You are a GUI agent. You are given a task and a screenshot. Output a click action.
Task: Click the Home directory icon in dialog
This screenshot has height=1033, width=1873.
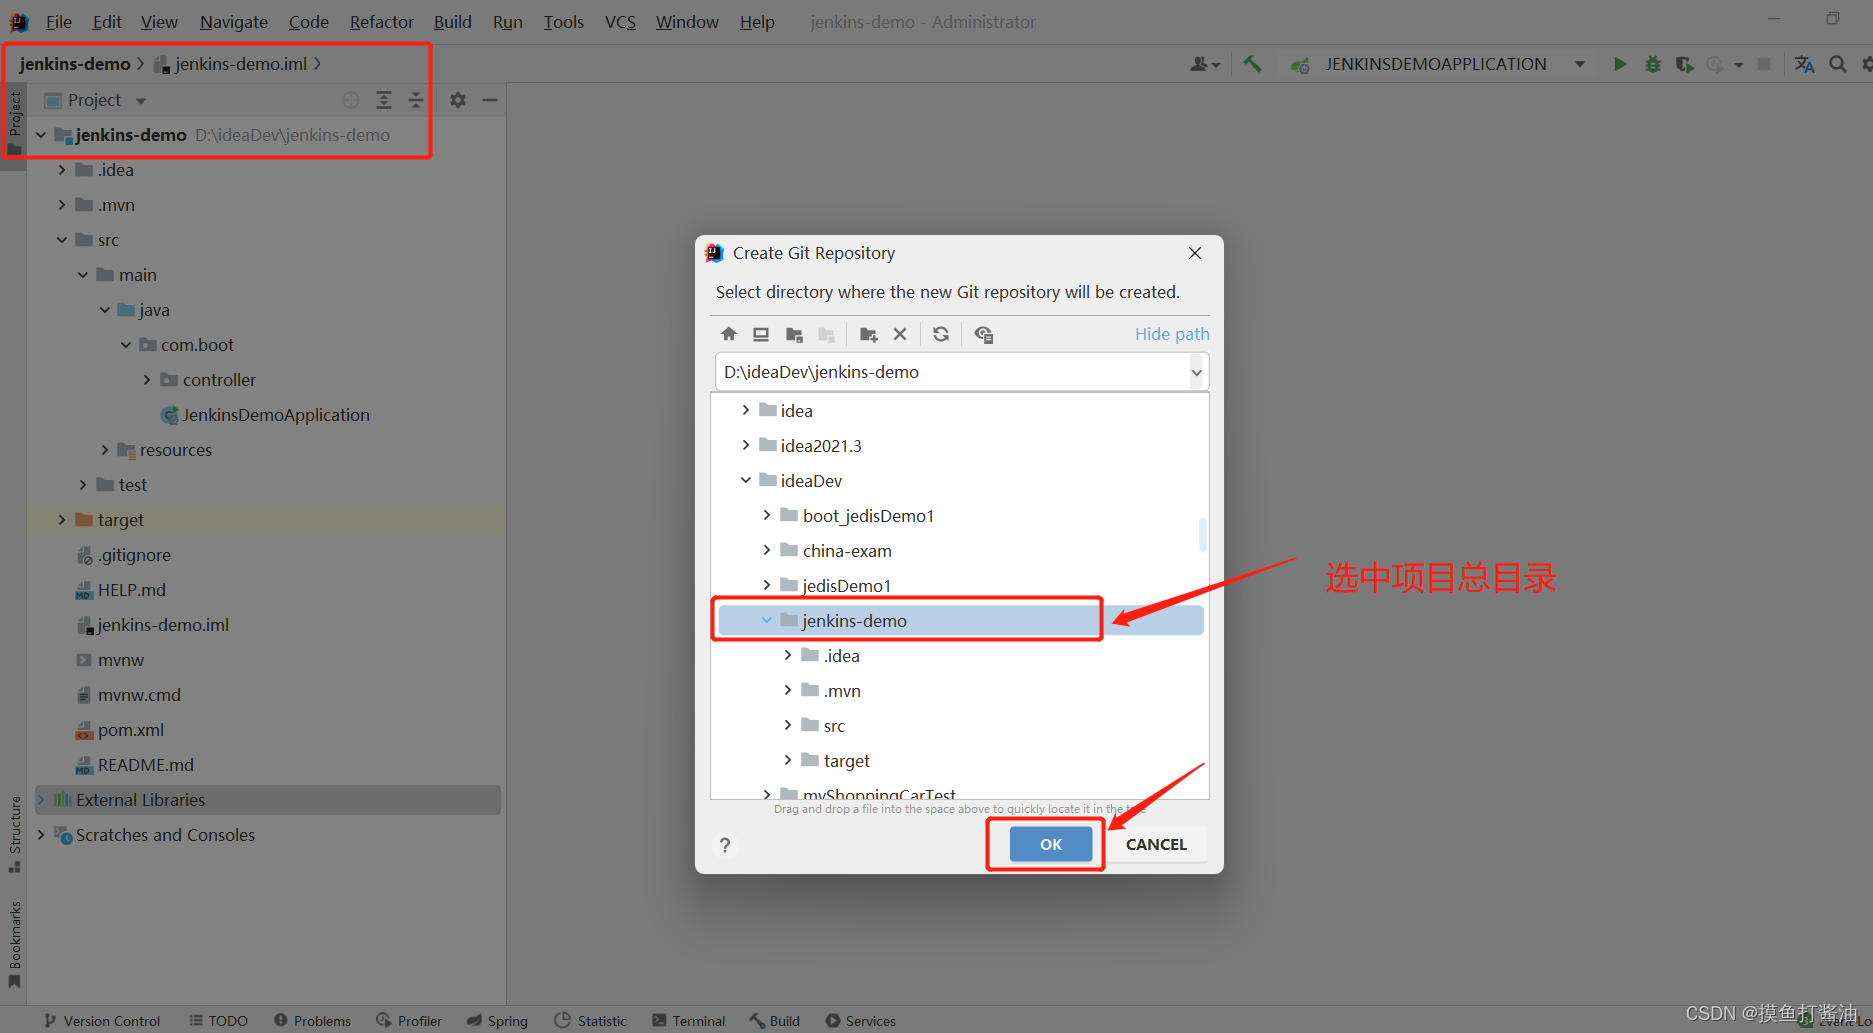pos(729,334)
